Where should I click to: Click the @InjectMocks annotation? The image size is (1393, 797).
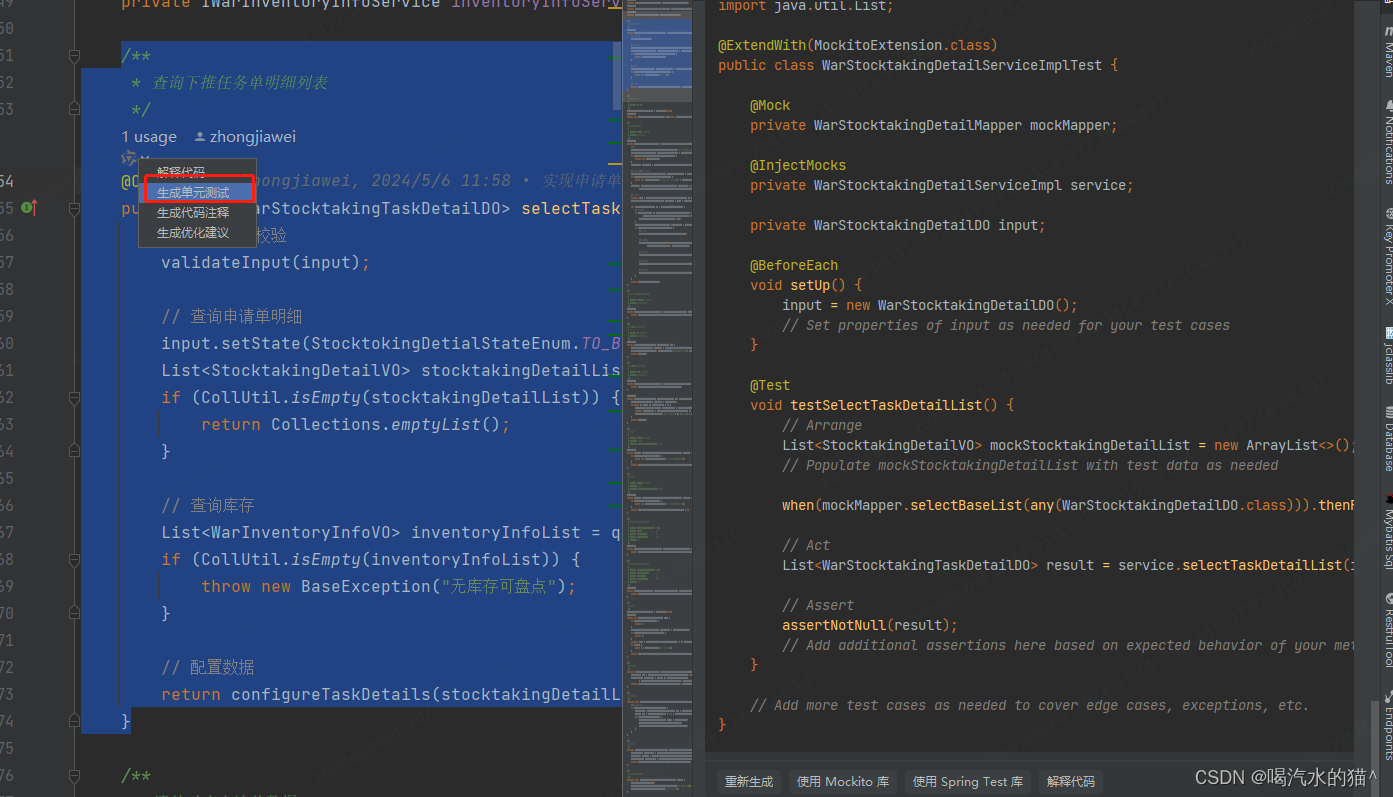point(798,165)
